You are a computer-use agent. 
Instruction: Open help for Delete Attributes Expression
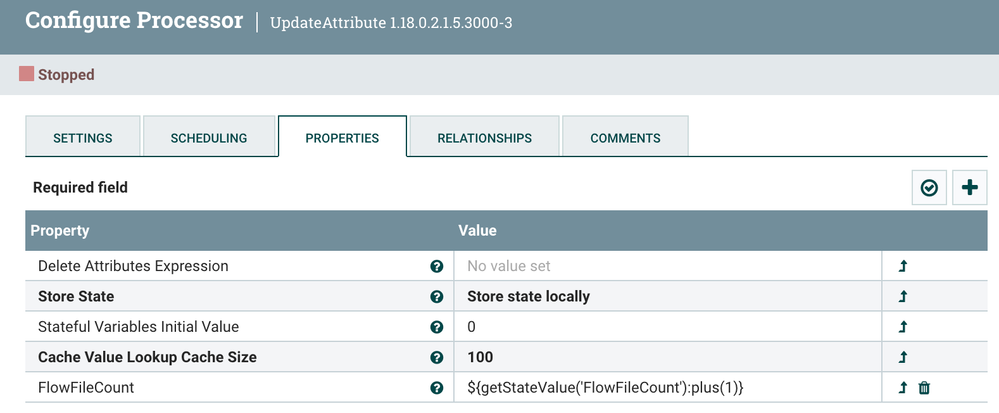(x=437, y=267)
